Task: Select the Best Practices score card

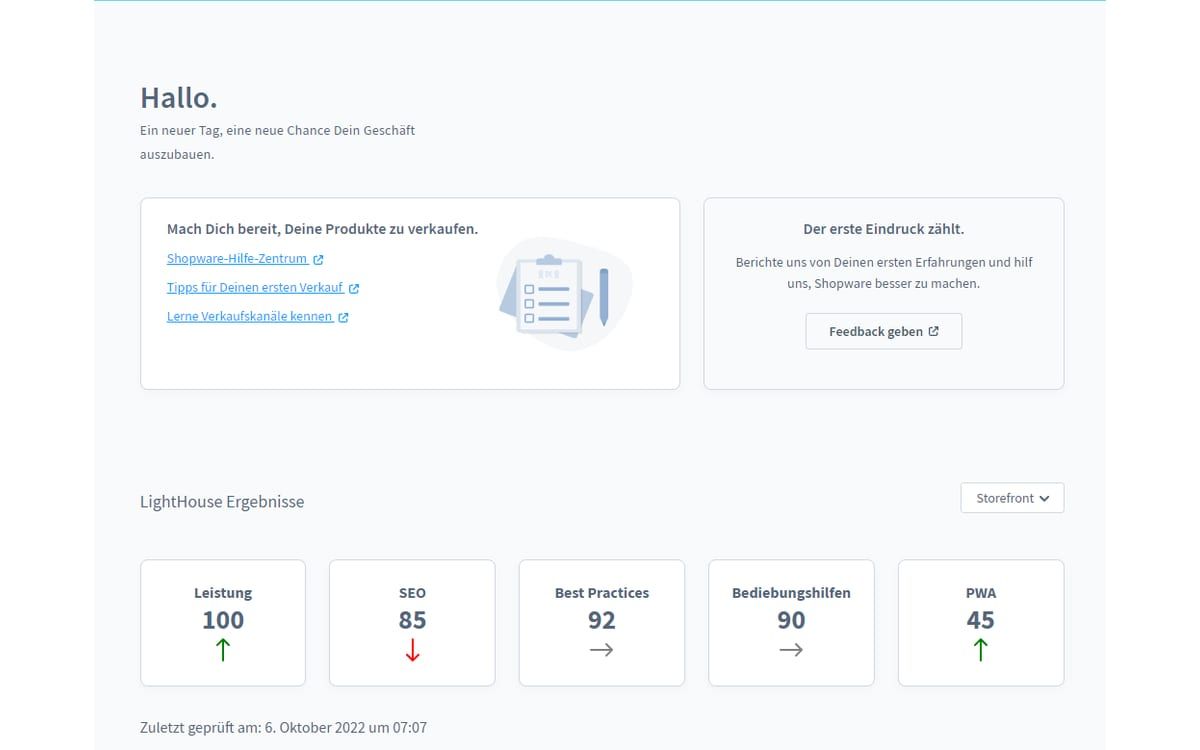Action: pos(602,623)
